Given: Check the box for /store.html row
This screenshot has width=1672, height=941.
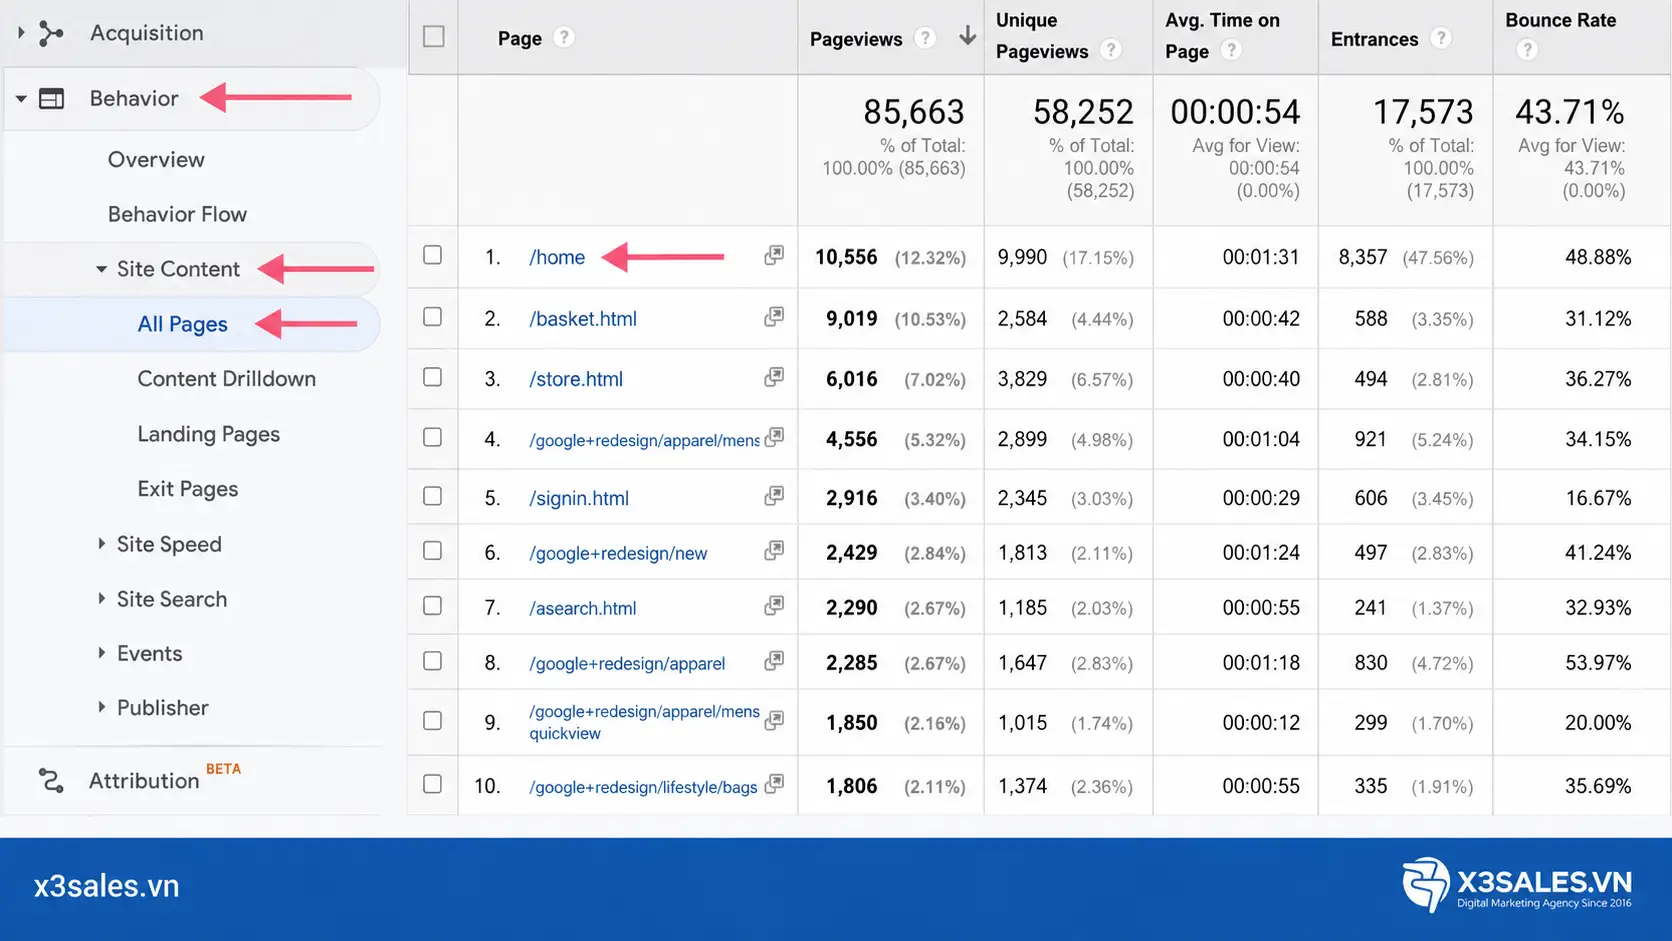Looking at the screenshot, I should [432, 377].
